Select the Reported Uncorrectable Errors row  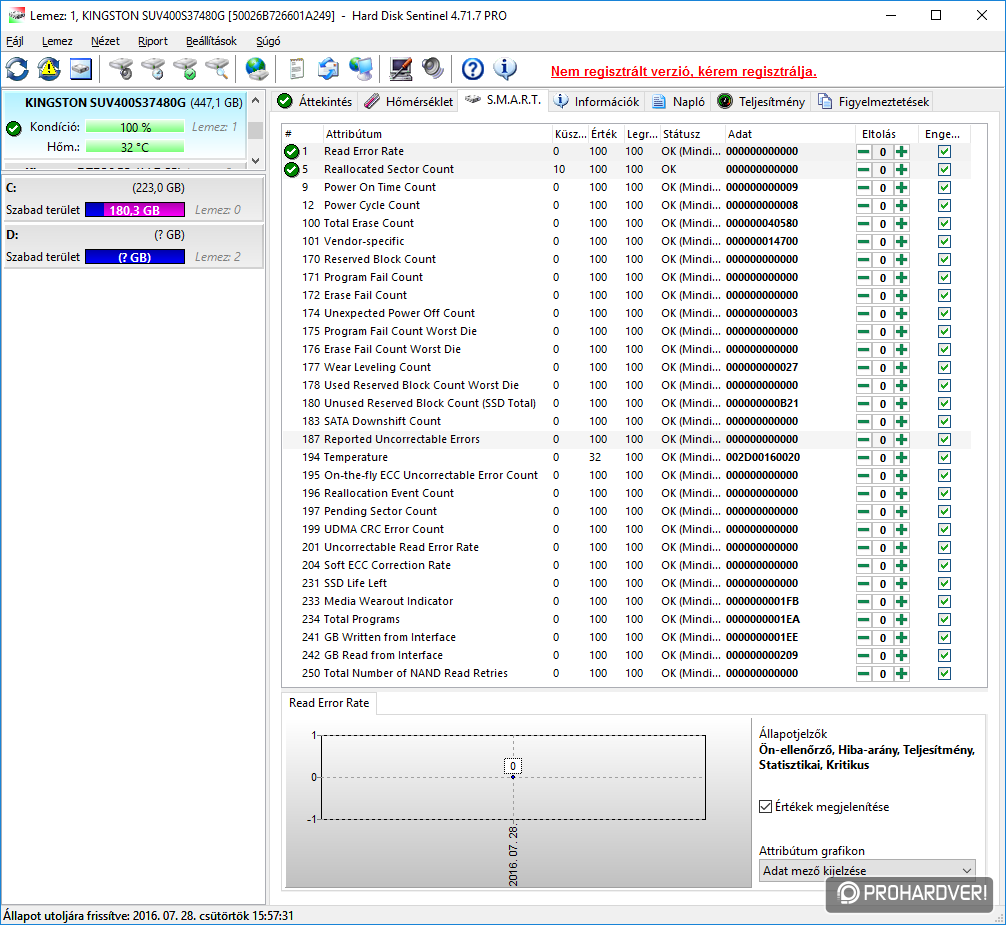click(x=626, y=439)
